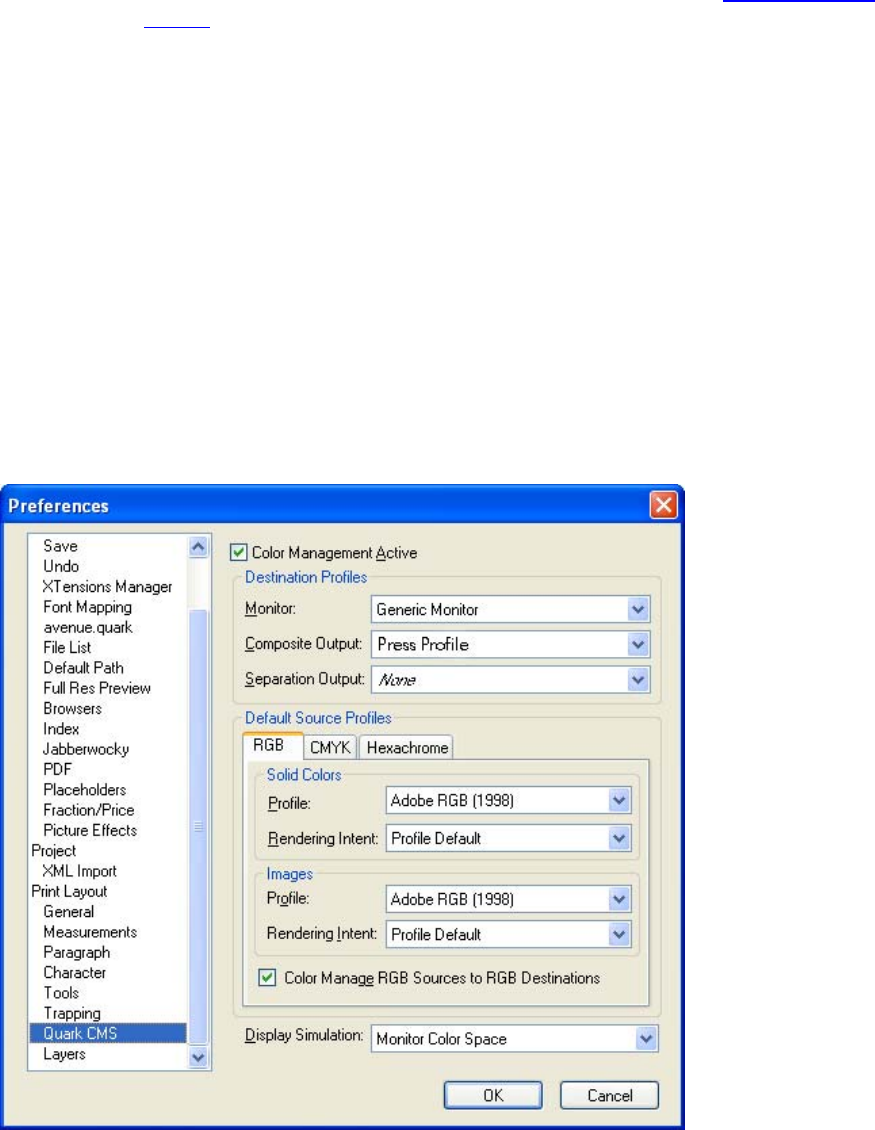Select XML Import preferences

click(x=79, y=871)
